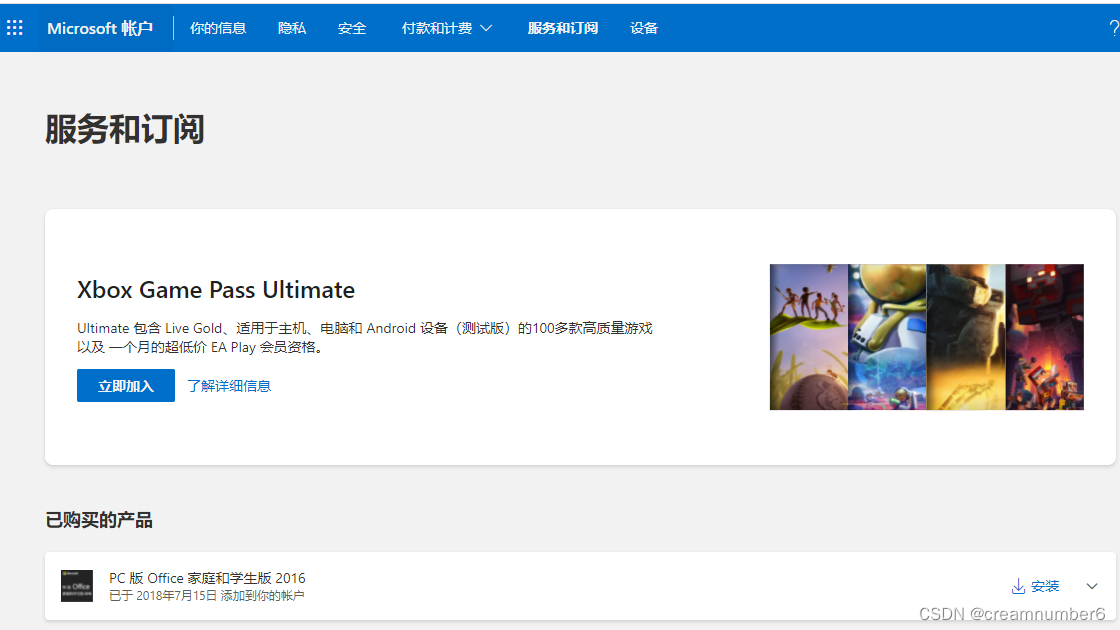Image resolution: width=1120 pixels, height=630 pixels.
Task: Click the Office 2016 product thumbnail
Action: pos(77,586)
